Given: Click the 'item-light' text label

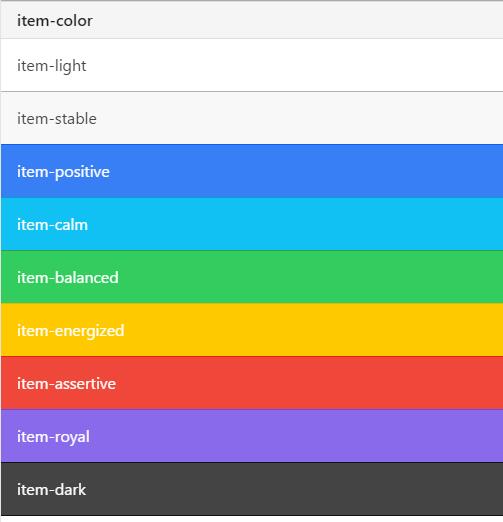Looking at the screenshot, I should (x=52, y=66).
